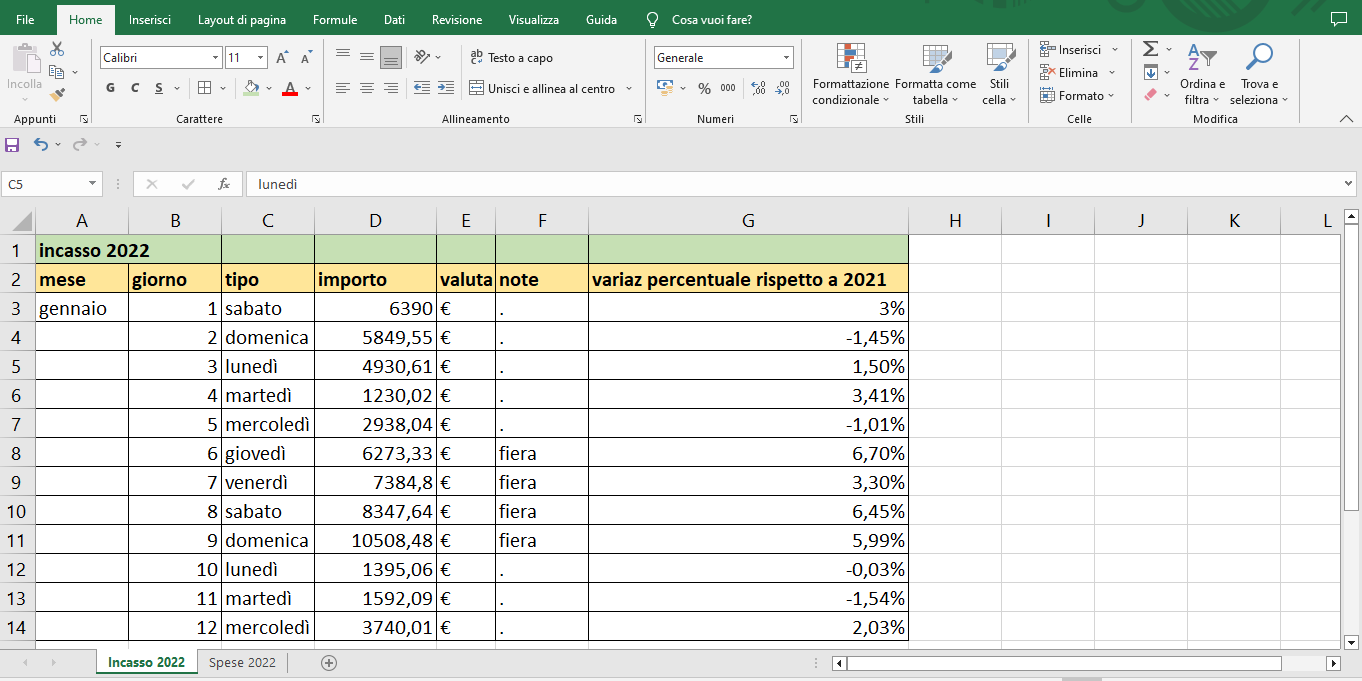Decrease font size with the small A icon
This screenshot has width=1362, height=681.
pos(306,58)
